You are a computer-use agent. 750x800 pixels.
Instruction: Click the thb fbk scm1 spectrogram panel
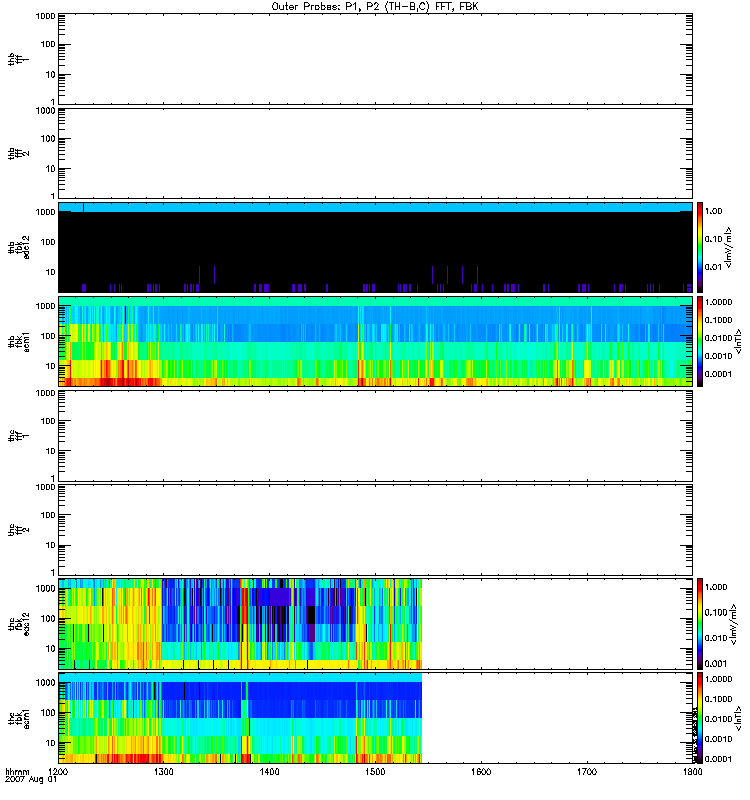375,341
